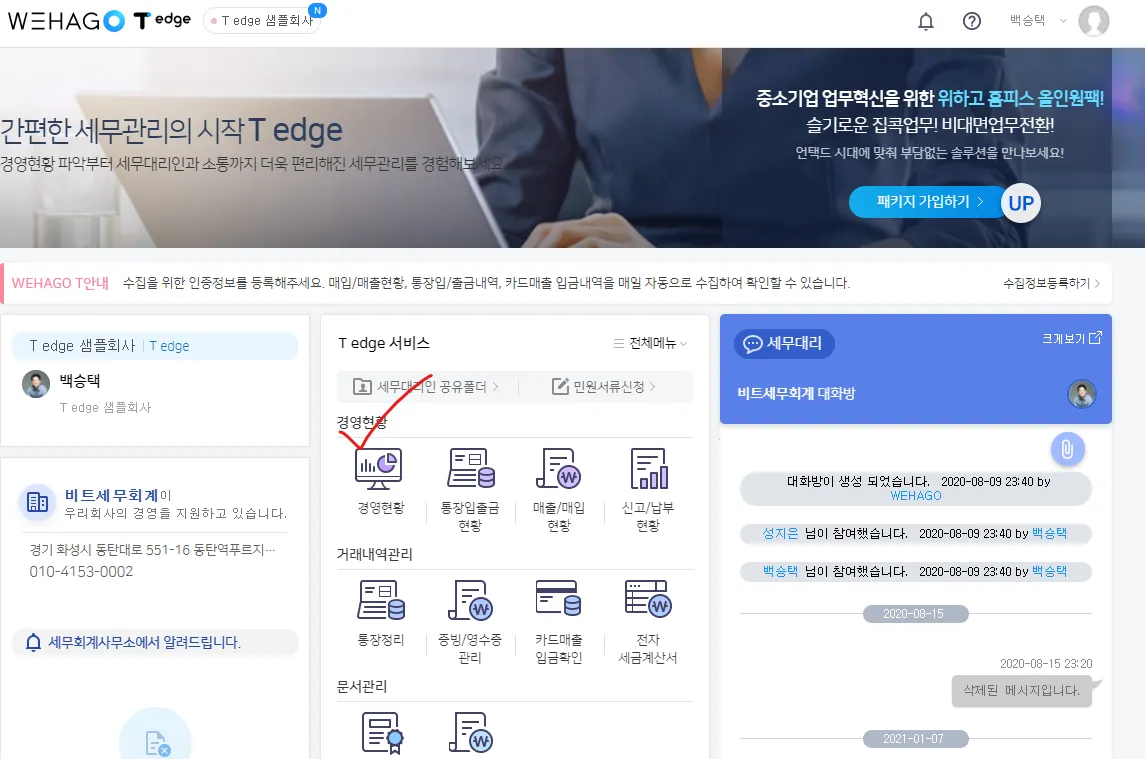The width and height of the screenshot is (1145, 759).
Task: Click WEHAGO link in chat creation message
Action: (916, 496)
